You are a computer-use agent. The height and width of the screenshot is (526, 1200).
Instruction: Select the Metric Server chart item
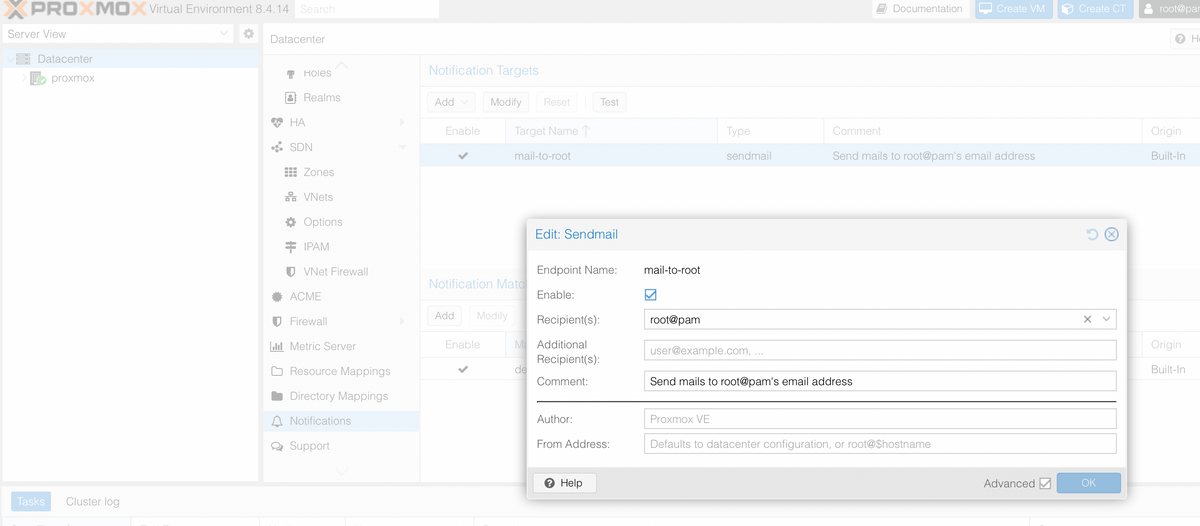pyautogui.click(x=322, y=346)
